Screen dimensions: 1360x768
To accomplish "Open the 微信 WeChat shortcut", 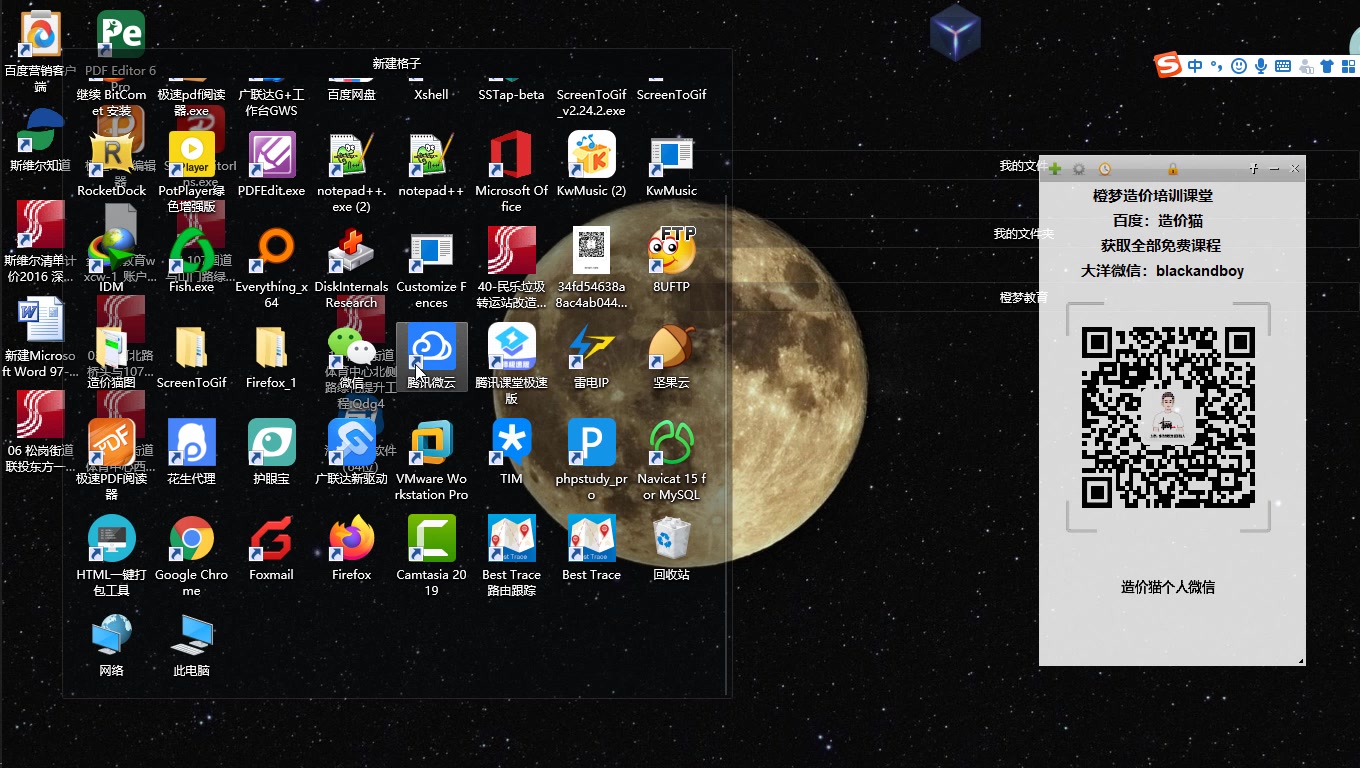I will point(352,356).
